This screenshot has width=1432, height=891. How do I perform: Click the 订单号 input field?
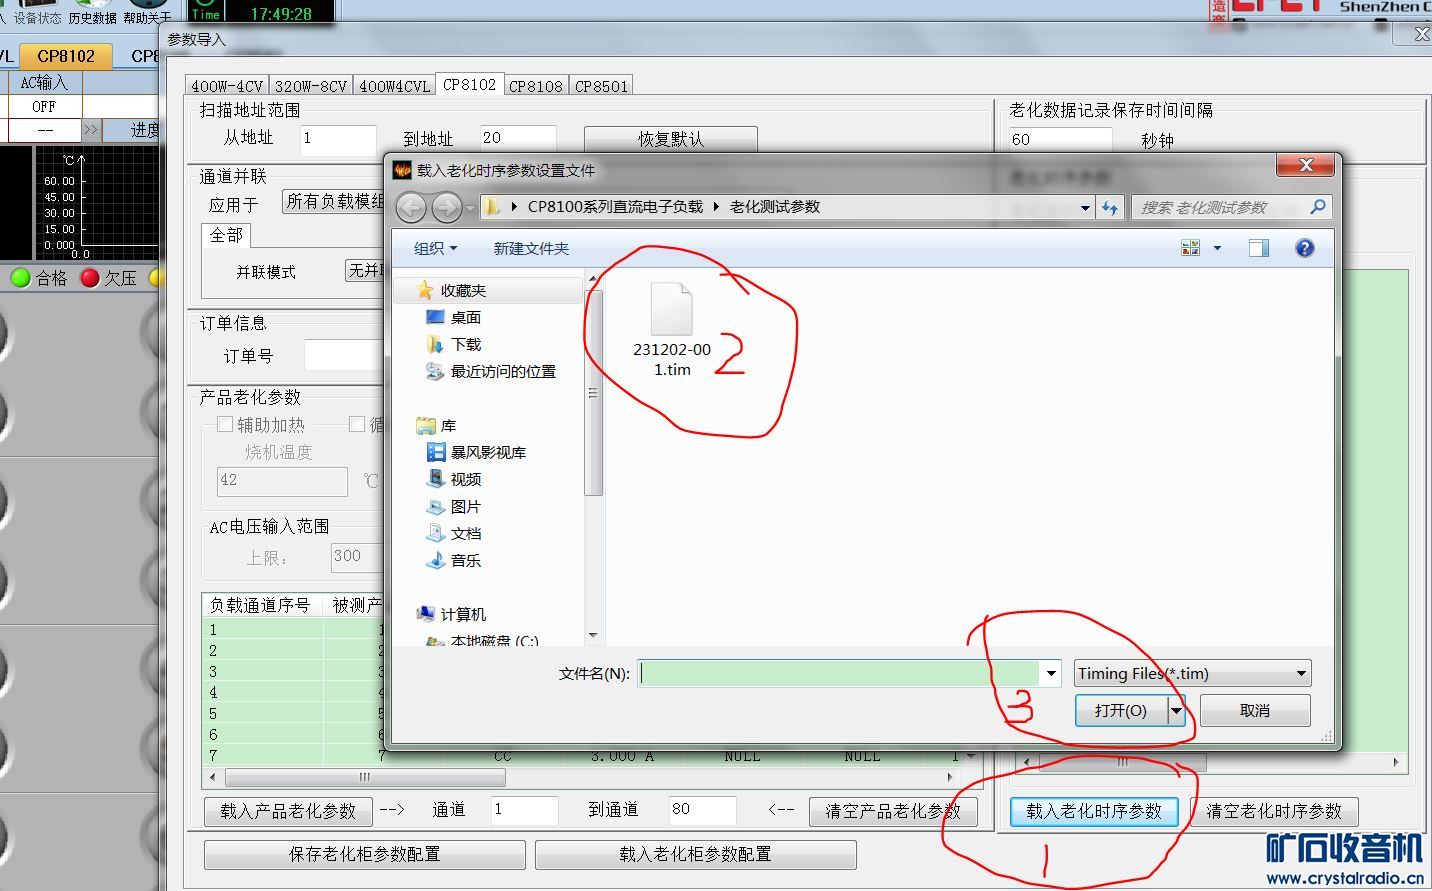344,355
